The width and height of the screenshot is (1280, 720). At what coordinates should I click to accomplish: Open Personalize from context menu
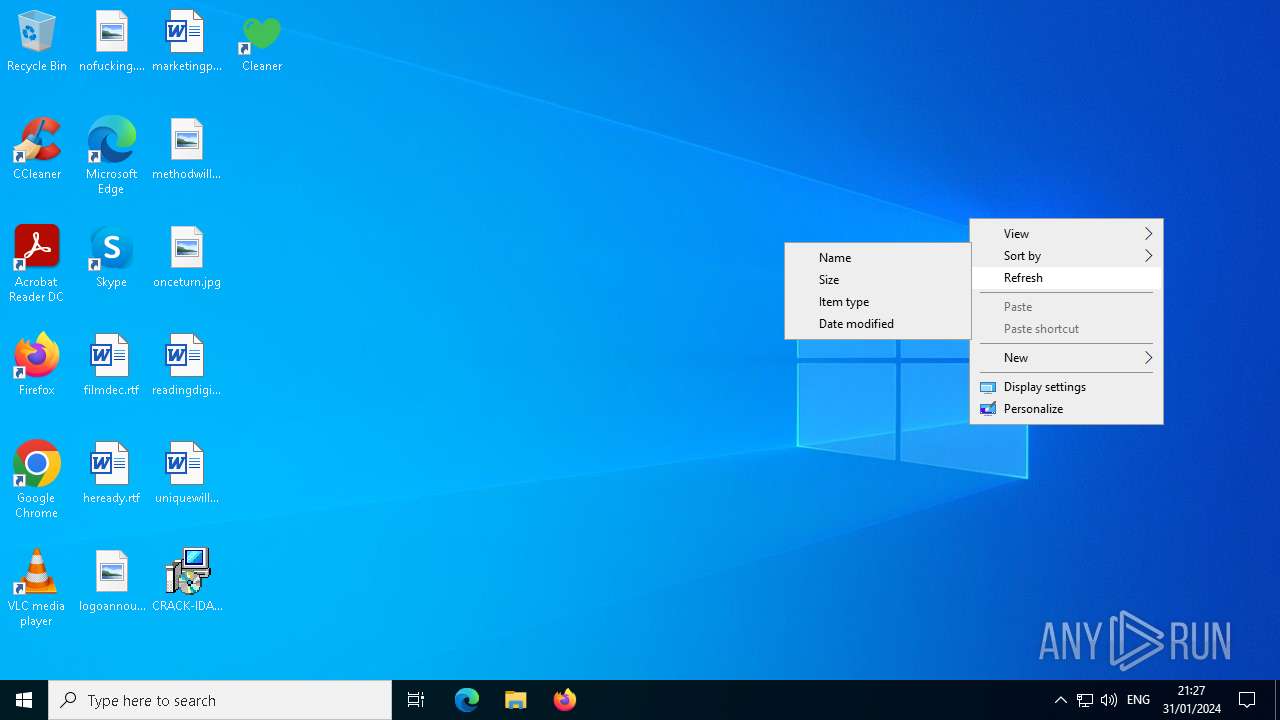pos(1066,409)
